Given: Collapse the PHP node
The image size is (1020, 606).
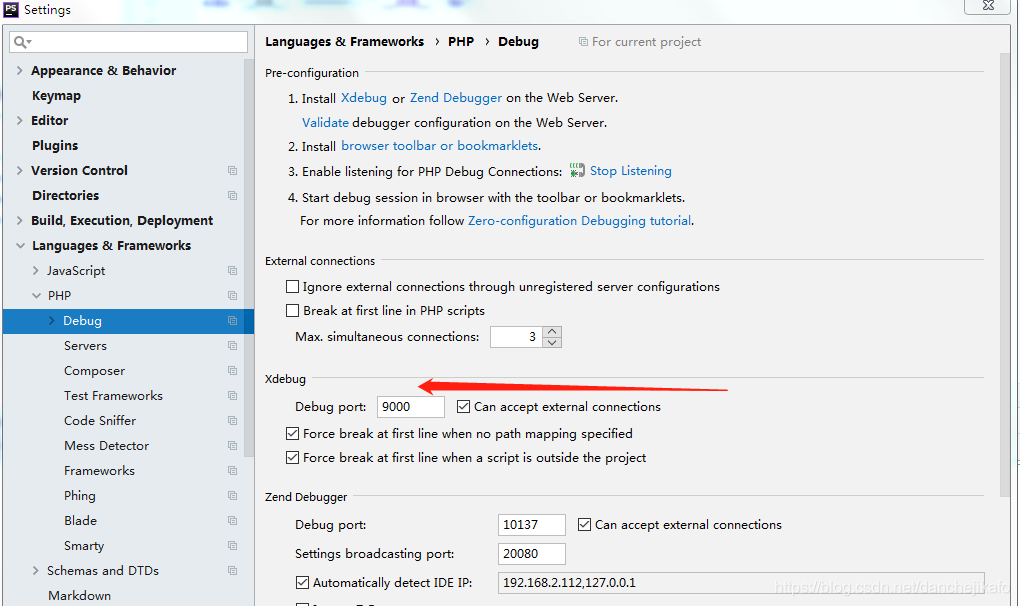Looking at the screenshot, I should click(36, 296).
